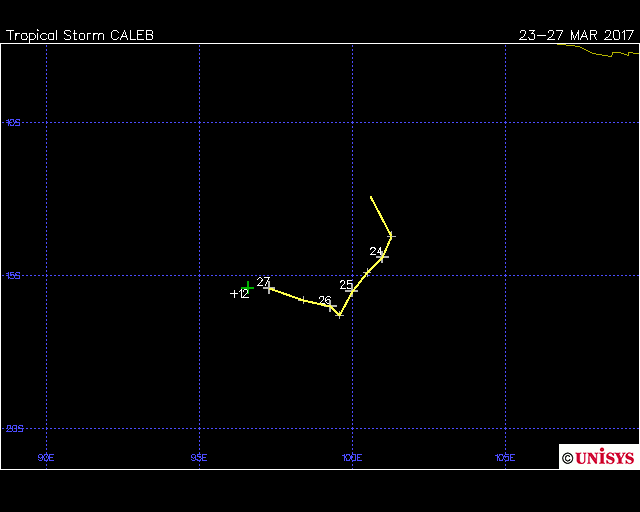The width and height of the screenshot is (640, 512).
Task: Click the UNISYS logo
Action: [599, 457]
